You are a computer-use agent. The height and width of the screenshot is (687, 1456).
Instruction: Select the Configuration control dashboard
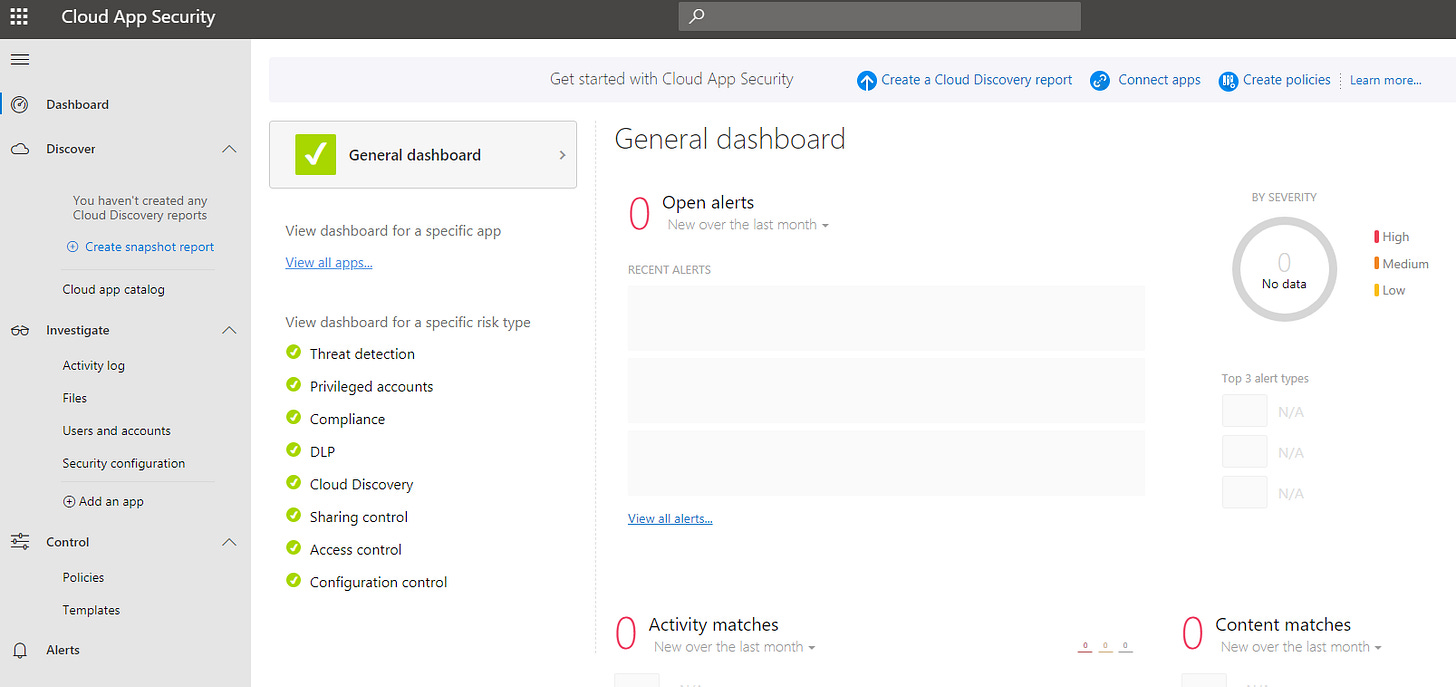(378, 582)
